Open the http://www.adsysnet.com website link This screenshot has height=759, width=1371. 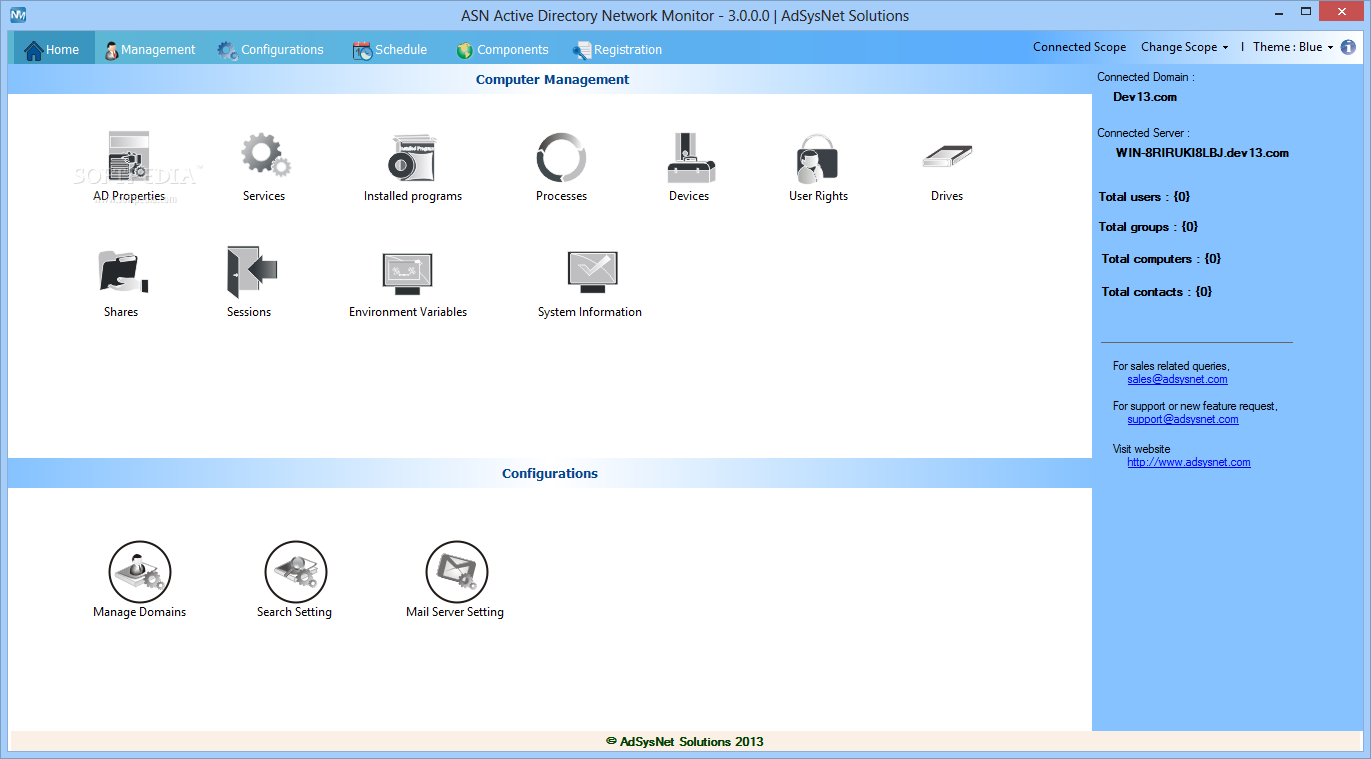pos(1189,463)
